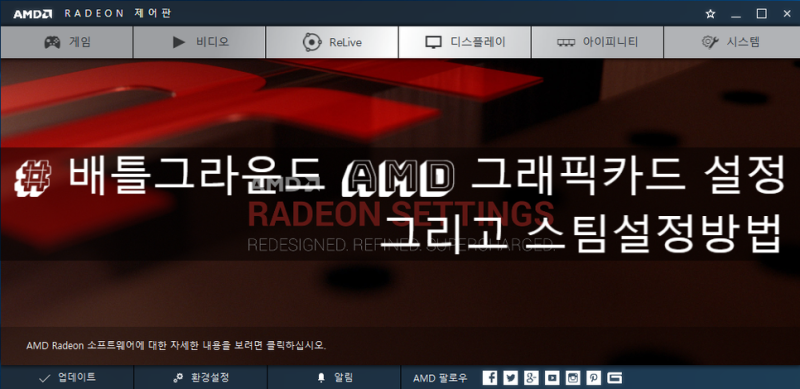Maximize the Radeon 제어판 window
Viewport: 800px width, 389px height.
pos(761,14)
